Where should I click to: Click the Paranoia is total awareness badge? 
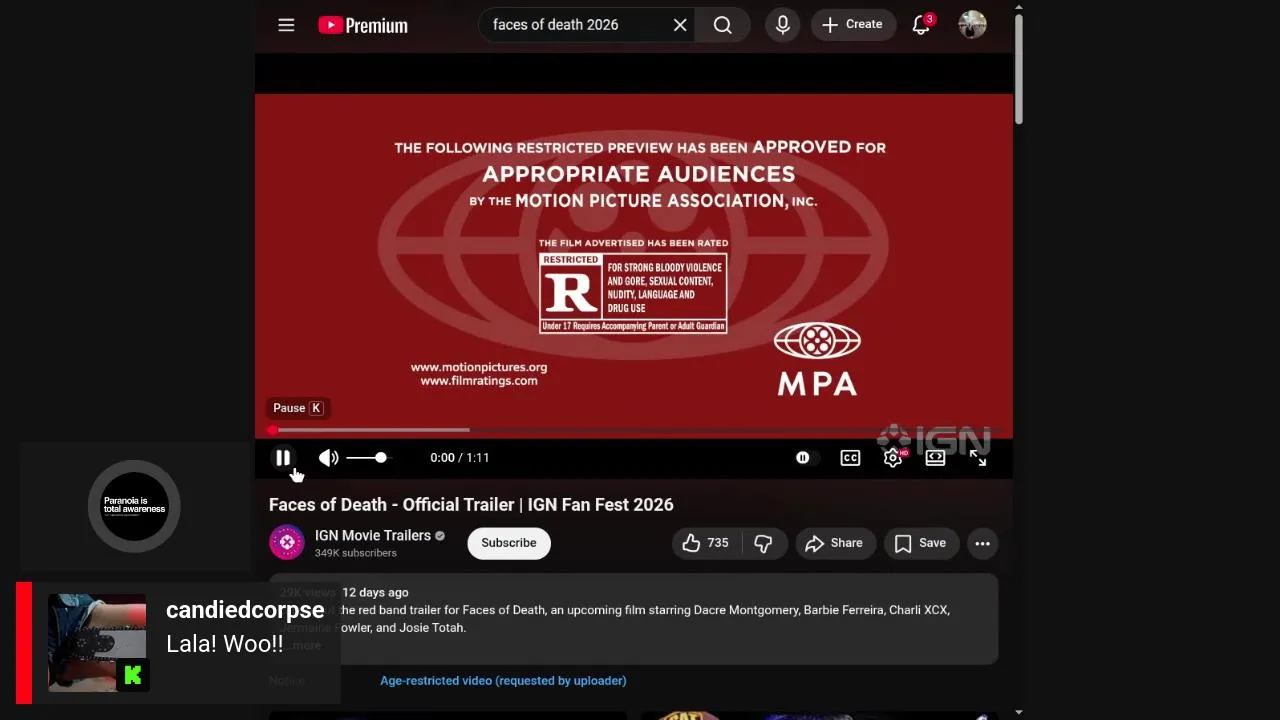(134, 506)
